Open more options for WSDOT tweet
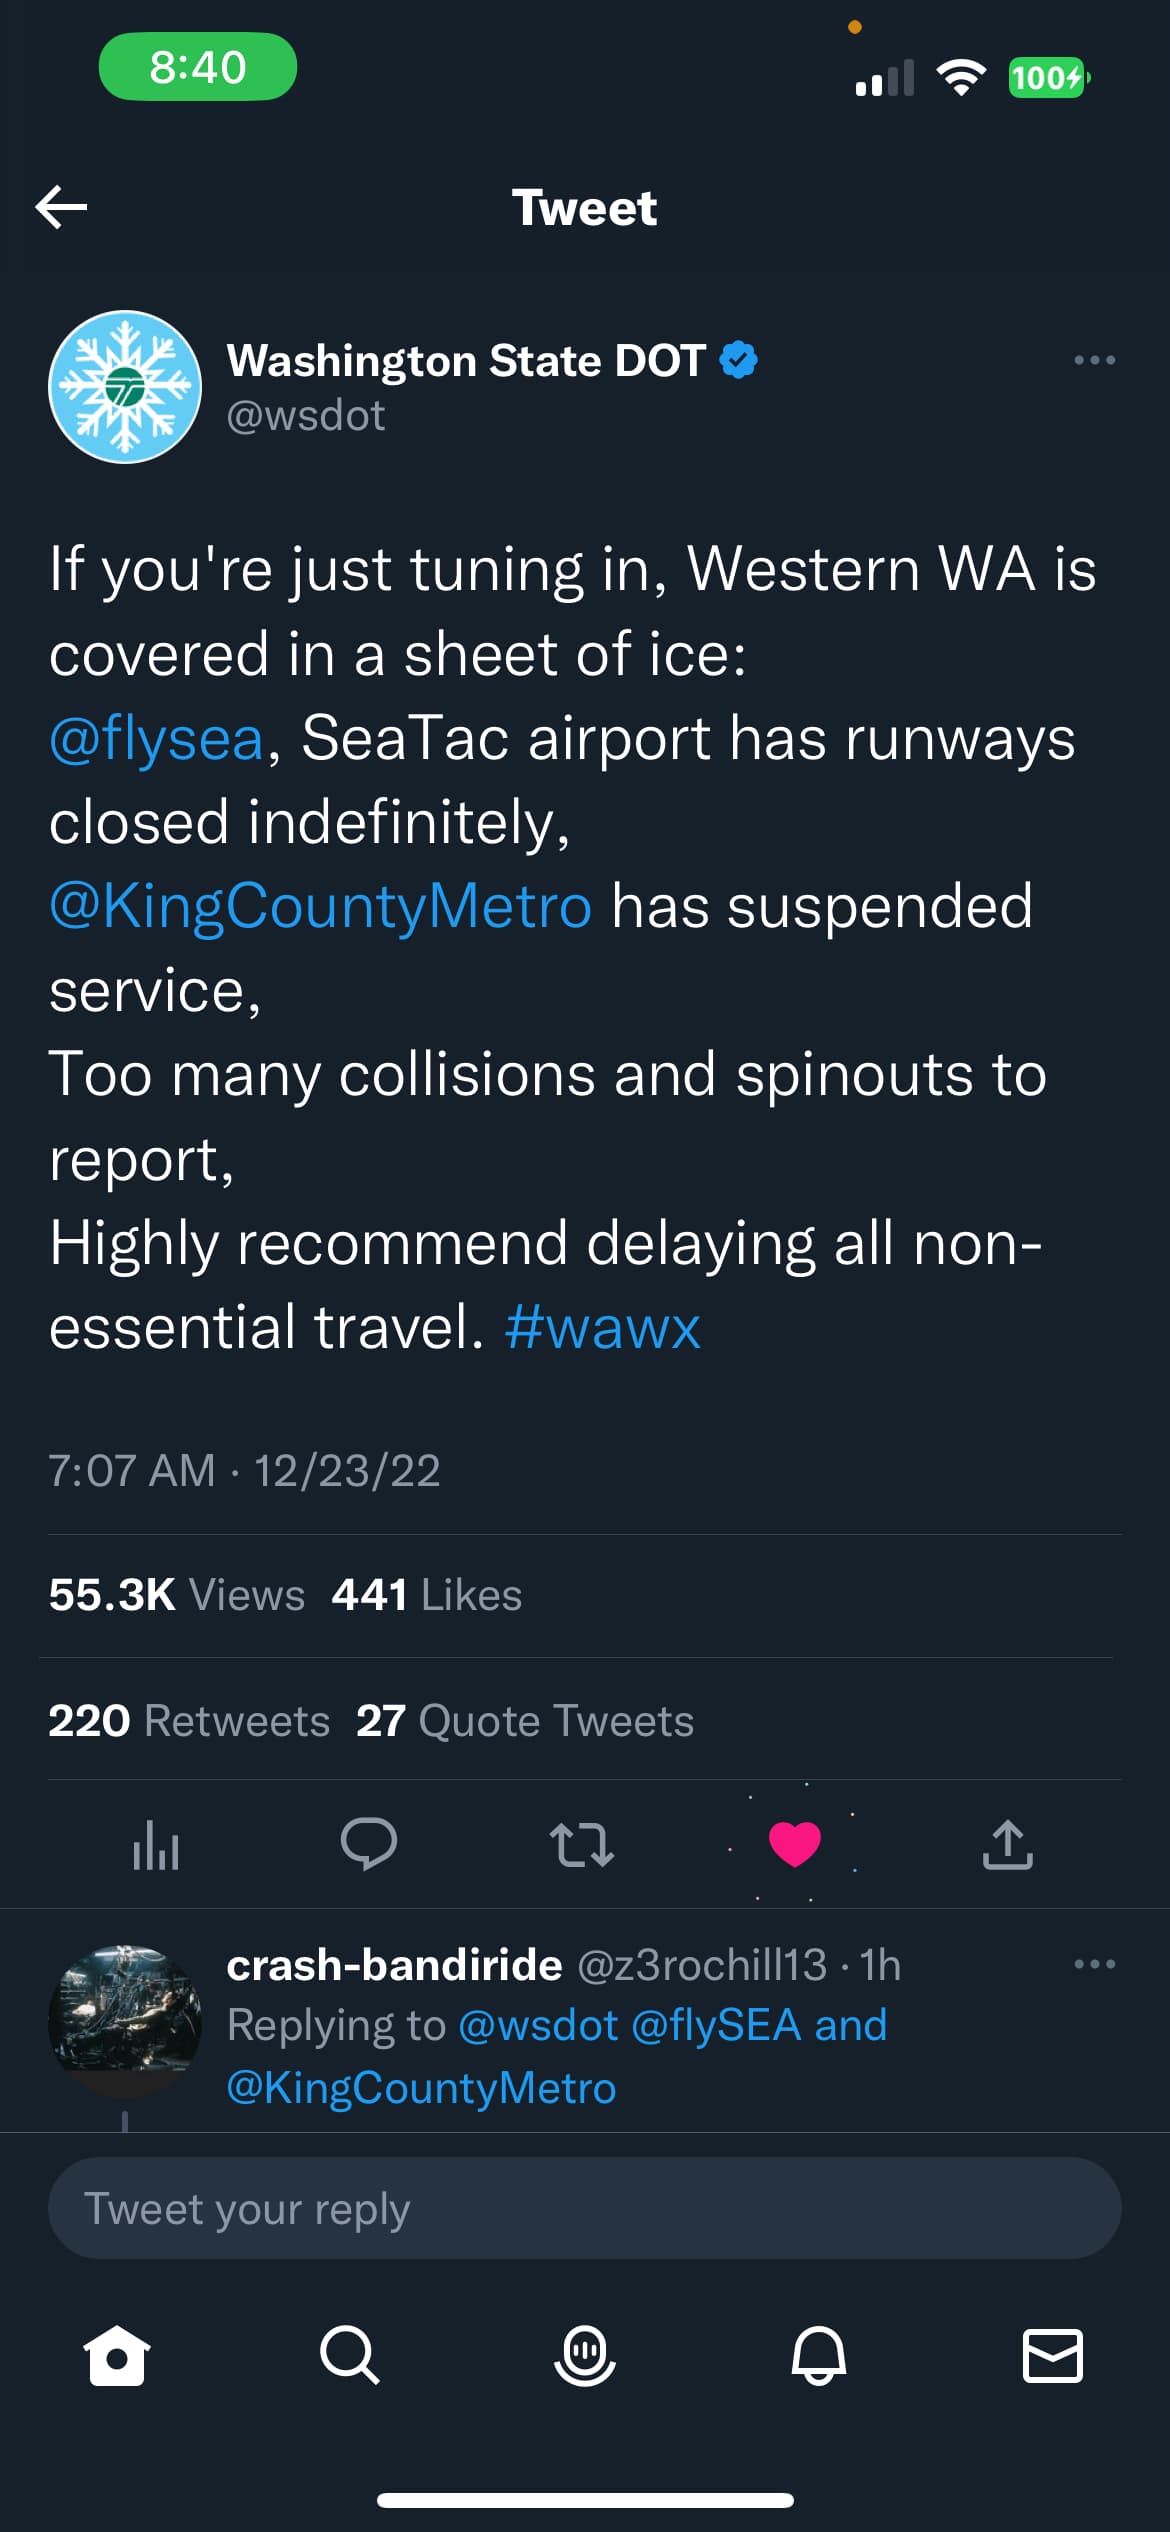Screen dimensions: 1170x2532 1094,360
